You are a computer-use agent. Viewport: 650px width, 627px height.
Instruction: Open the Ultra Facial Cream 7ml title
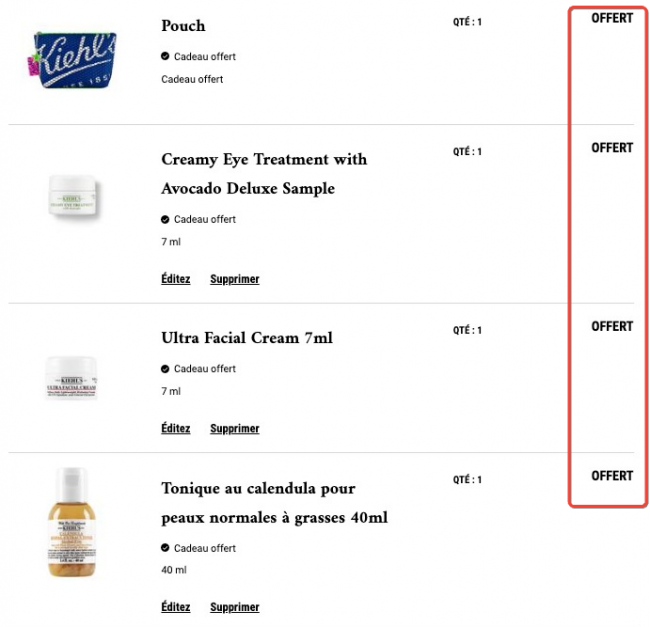tap(247, 338)
